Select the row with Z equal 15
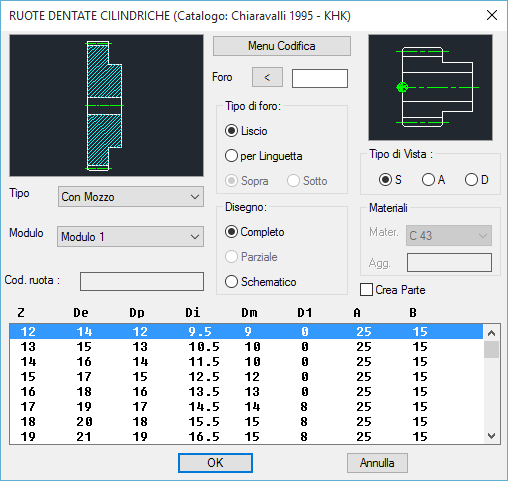The height and width of the screenshot is (481, 508). click(x=246, y=377)
